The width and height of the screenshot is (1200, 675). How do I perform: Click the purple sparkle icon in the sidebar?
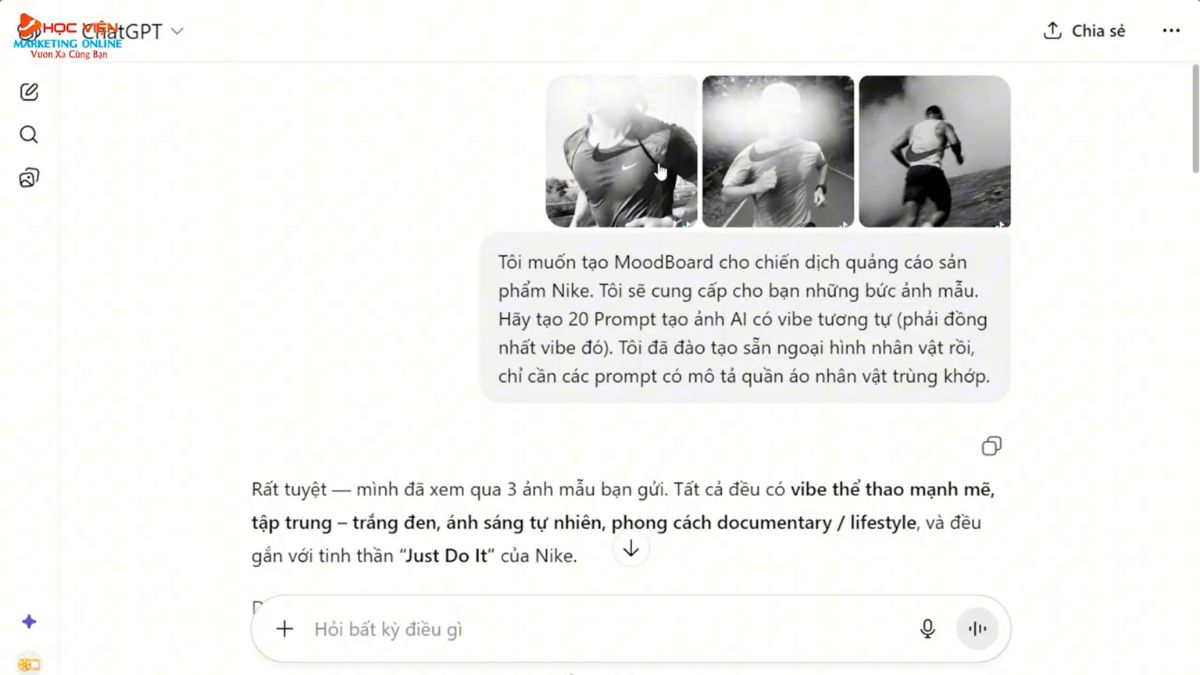(x=29, y=622)
